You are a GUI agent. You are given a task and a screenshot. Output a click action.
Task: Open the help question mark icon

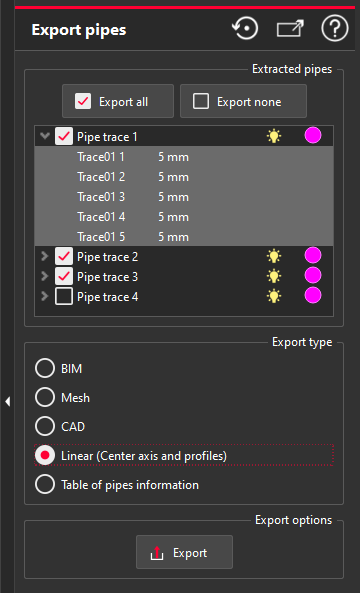coord(335,29)
